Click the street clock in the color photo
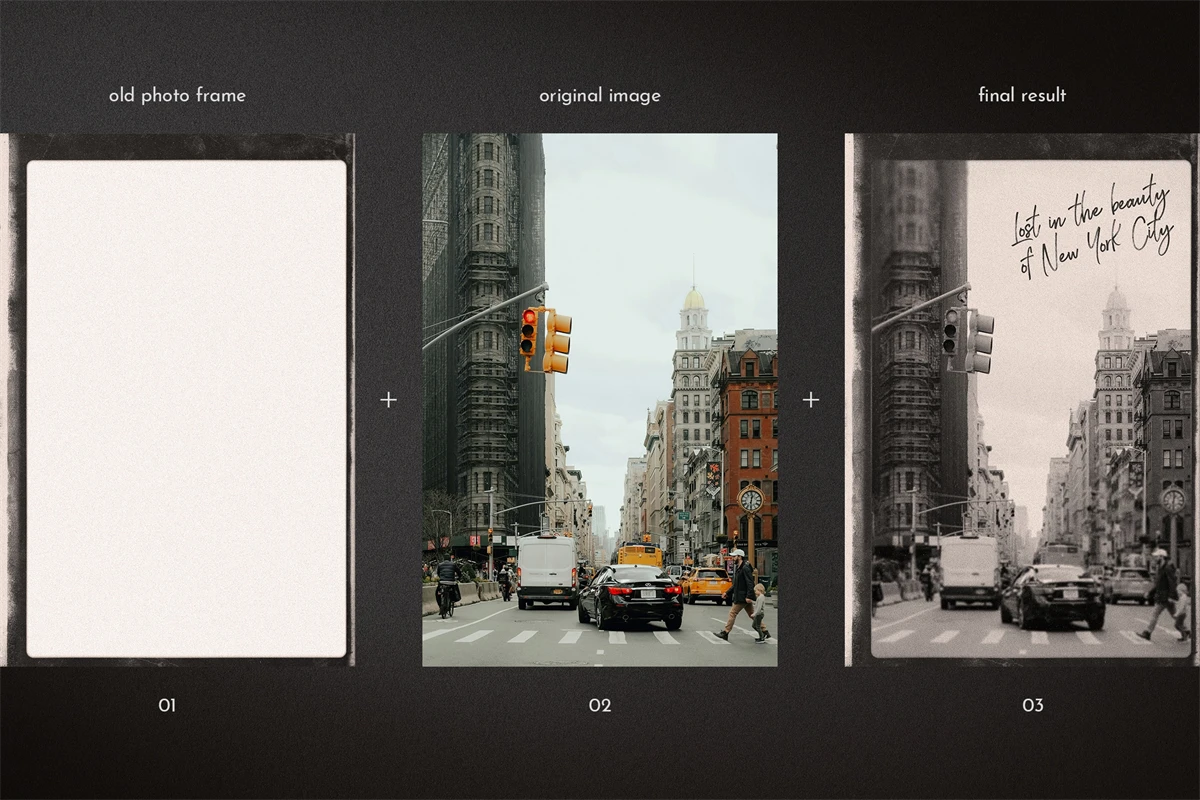Screen dimensions: 1200x800 click(x=750, y=500)
